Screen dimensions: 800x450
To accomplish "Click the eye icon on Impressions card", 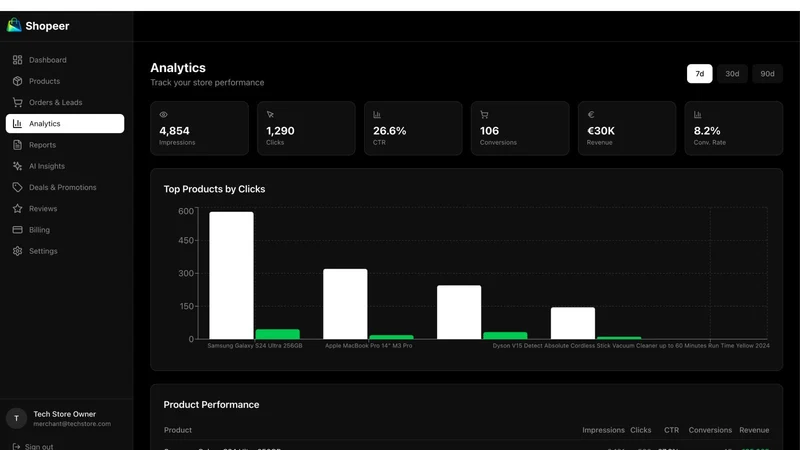I will [163, 115].
